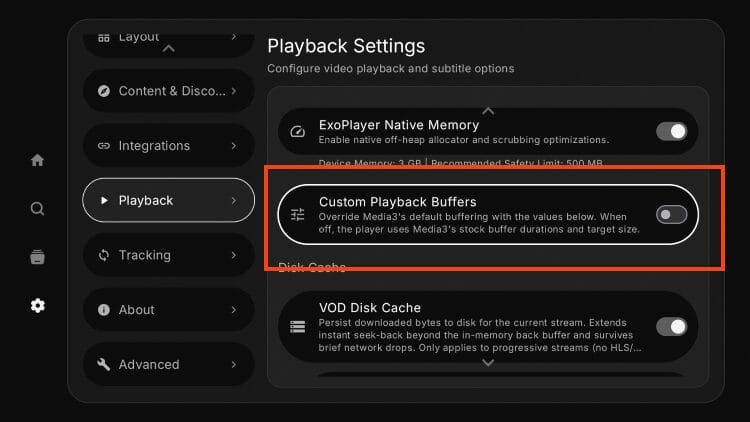The height and width of the screenshot is (422, 750).
Task: Click the Custom Playback Buffers sliders icon
Action: coord(298,214)
